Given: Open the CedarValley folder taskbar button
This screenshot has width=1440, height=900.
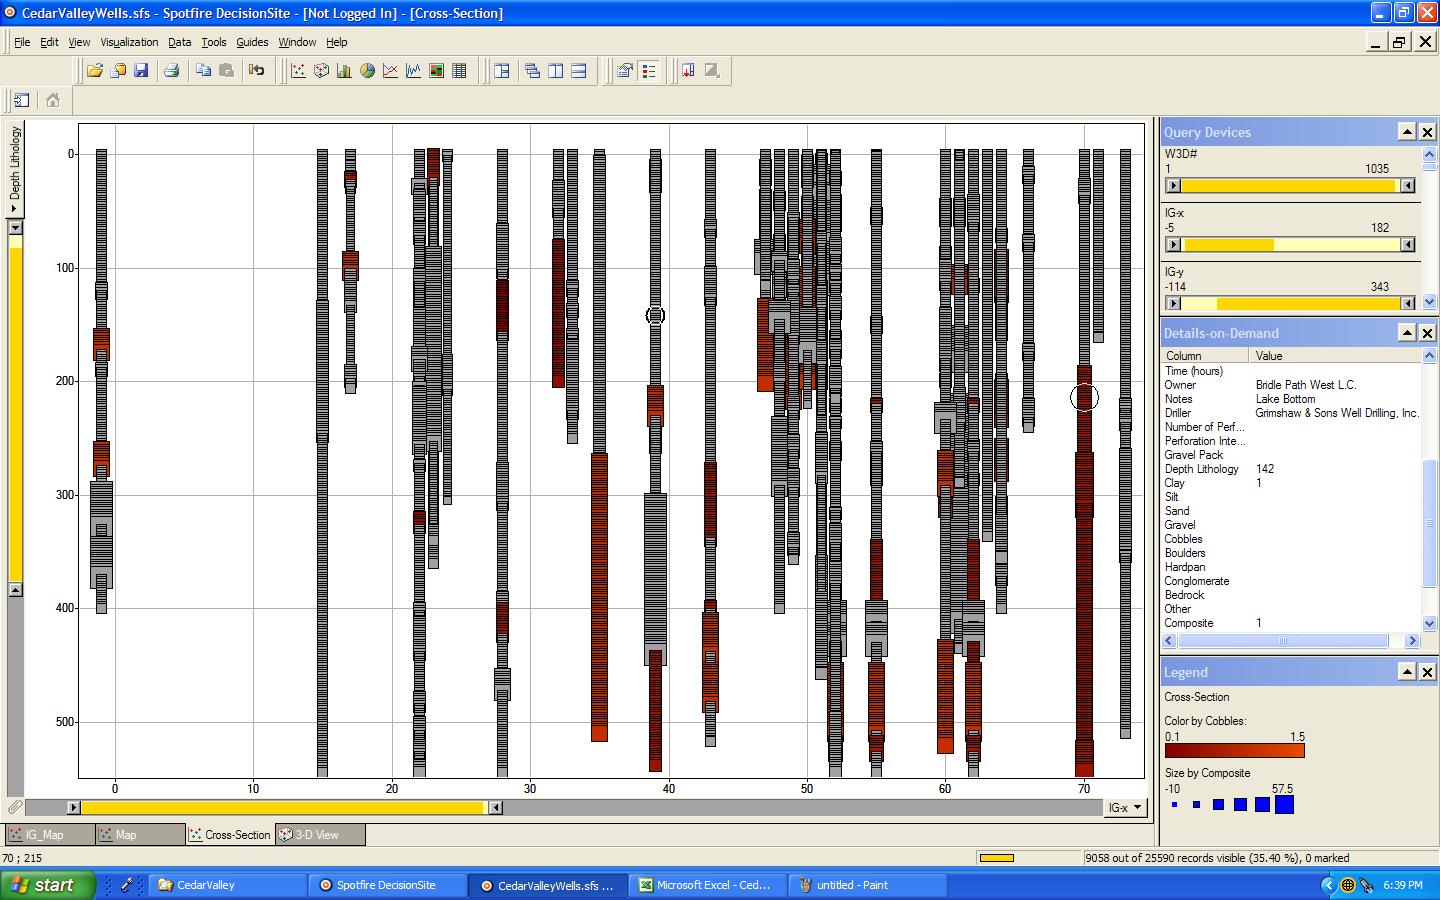Looking at the screenshot, I should tap(228, 885).
